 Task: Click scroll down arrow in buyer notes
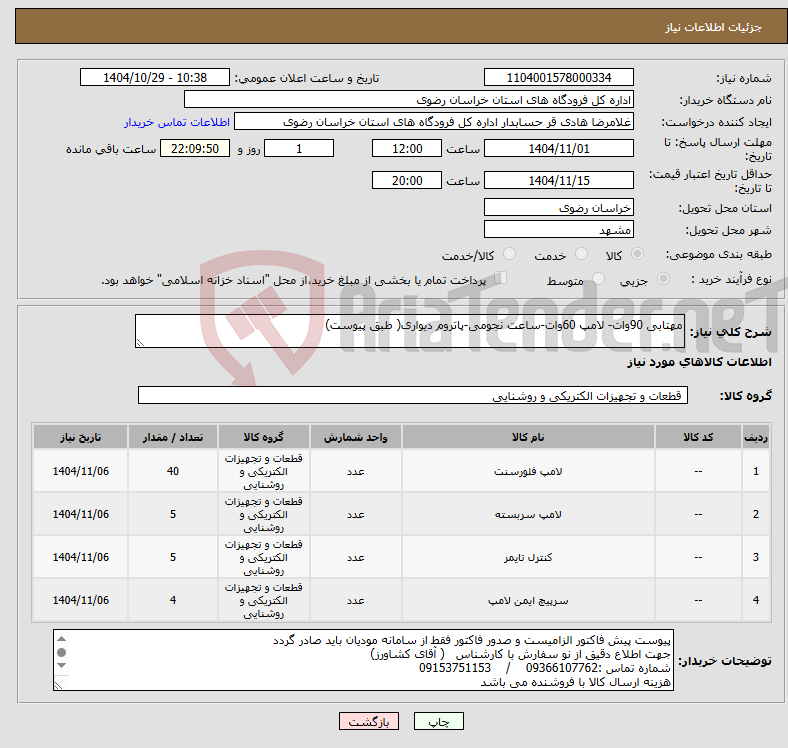(61, 665)
